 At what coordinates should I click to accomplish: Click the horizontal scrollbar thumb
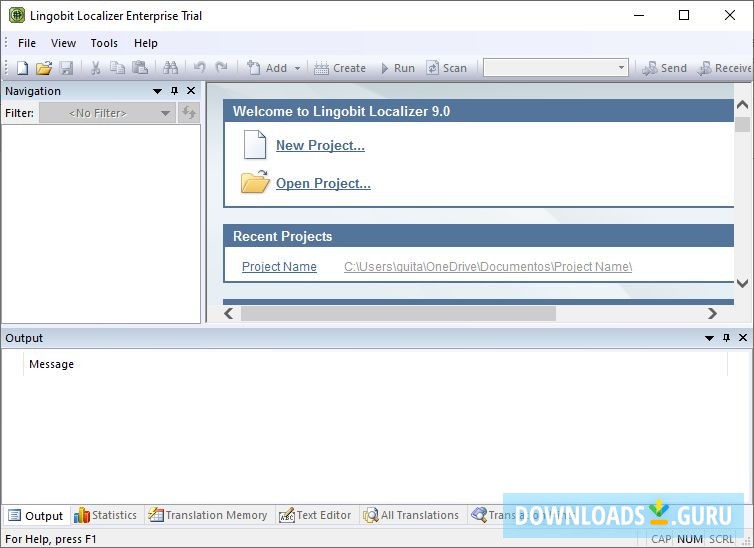click(x=398, y=313)
